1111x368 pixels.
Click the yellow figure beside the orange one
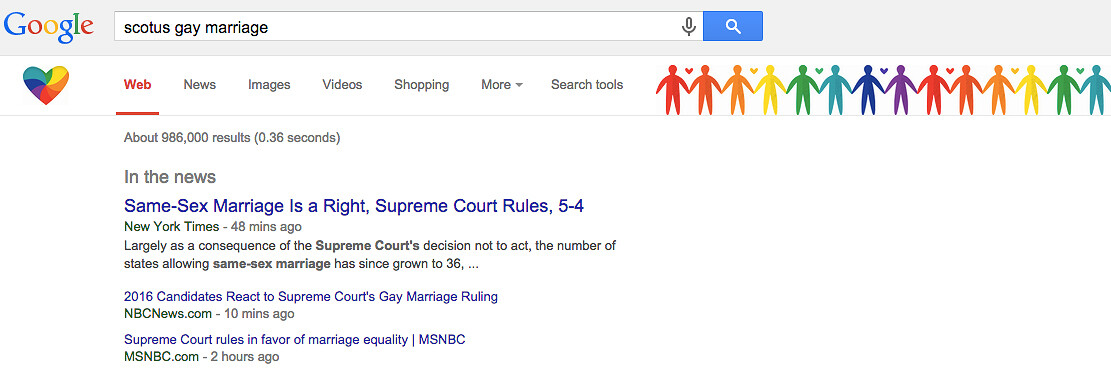tap(769, 90)
